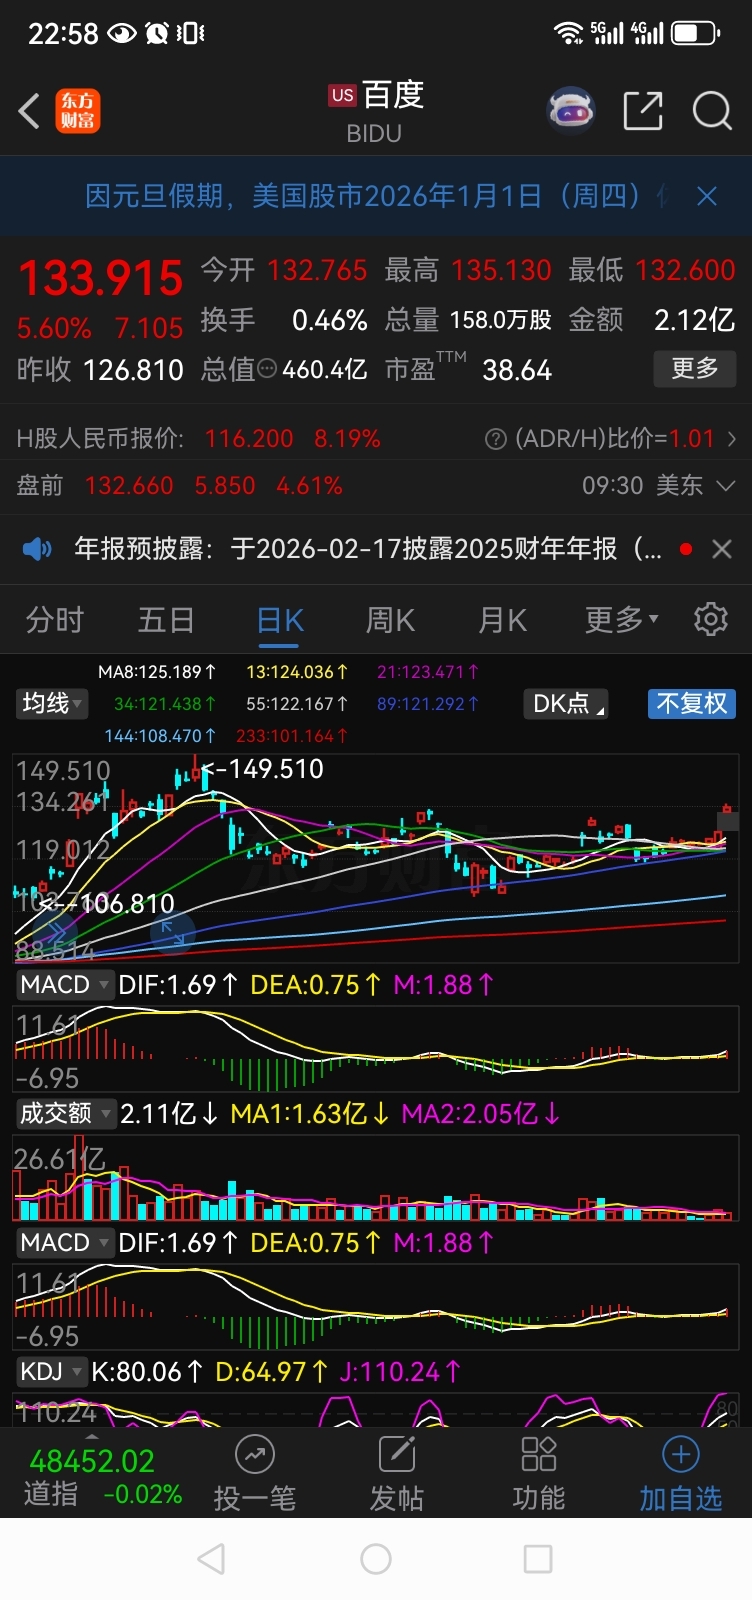Toggle the 不复权 adjustment button
The height and width of the screenshot is (1600, 752).
coord(691,704)
